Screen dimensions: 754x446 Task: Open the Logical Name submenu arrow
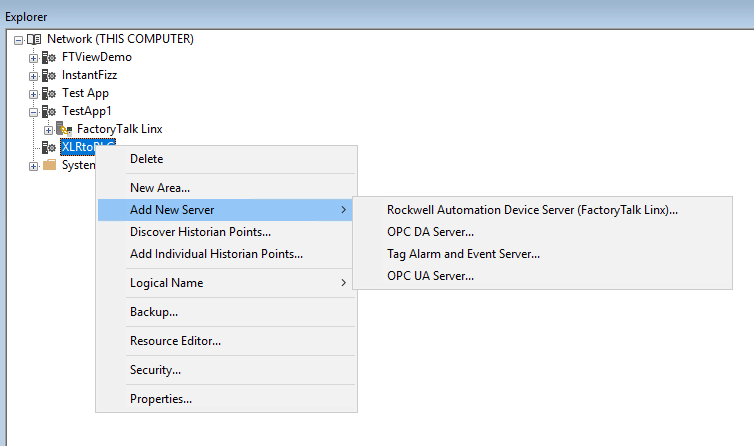click(x=343, y=282)
